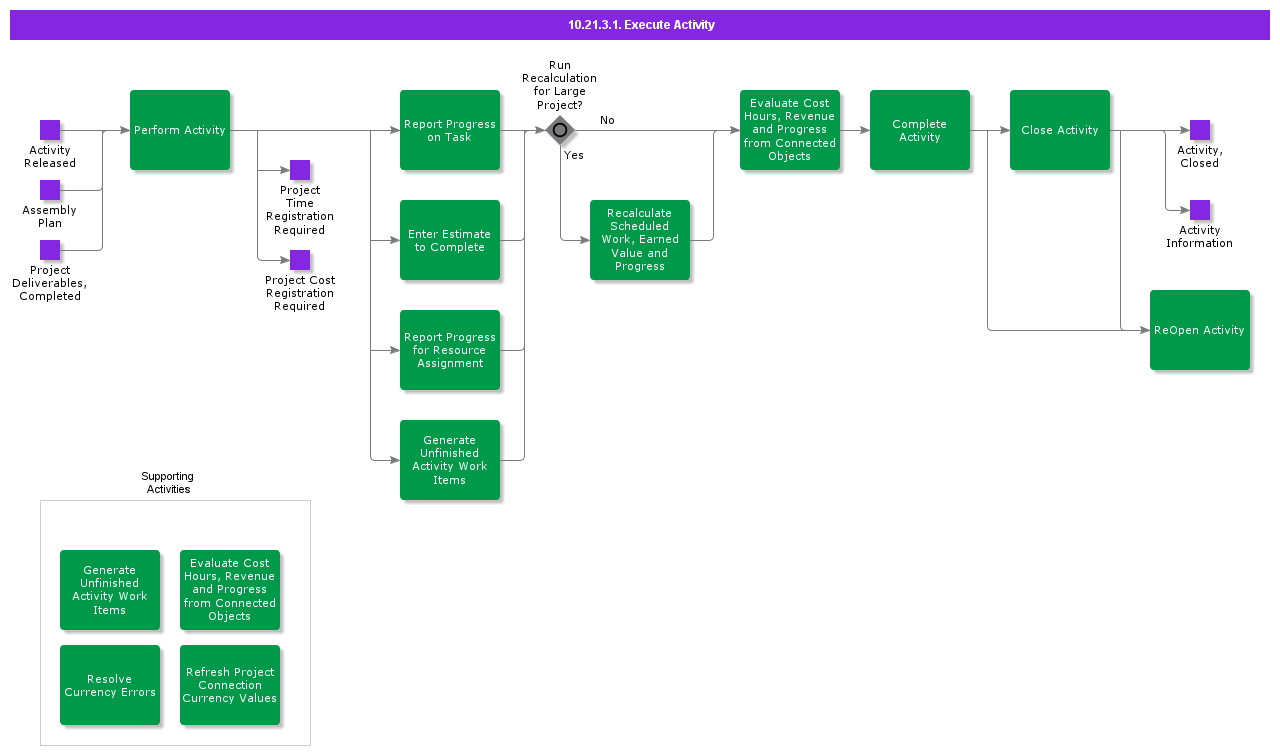Viewport: 1280px width, 755px height.
Task: Open Generate Unfinished Activity Work Items in Supporting Activities
Action: tap(110, 590)
